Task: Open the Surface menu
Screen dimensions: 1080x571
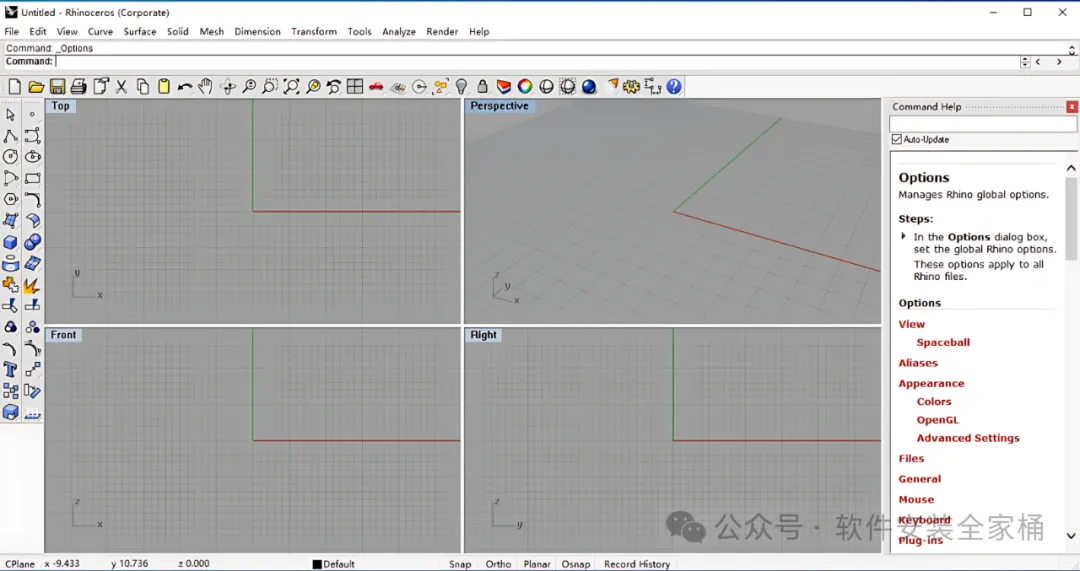Action: point(140,32)
